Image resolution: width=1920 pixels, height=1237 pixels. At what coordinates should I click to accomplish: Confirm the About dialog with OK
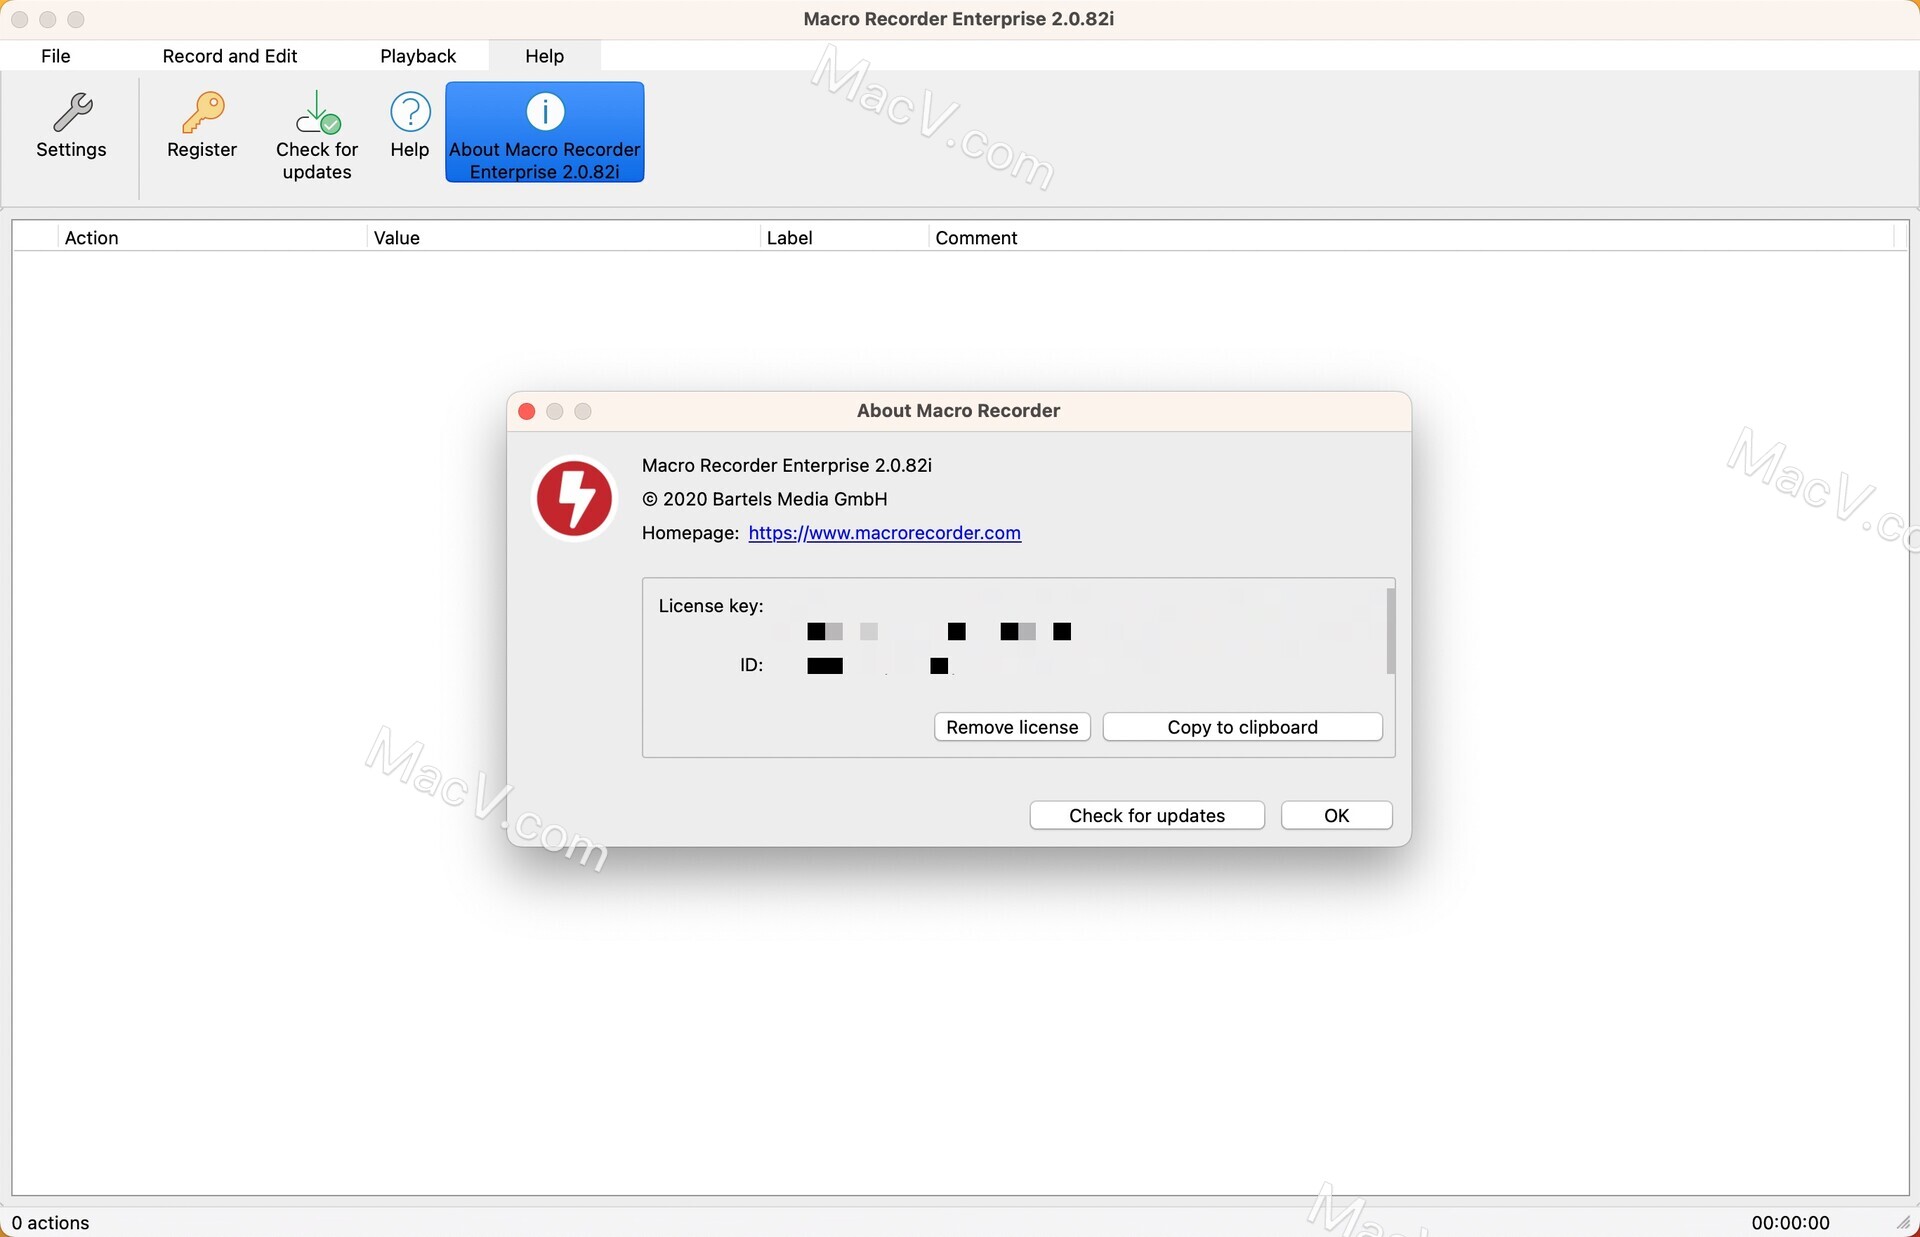pos(1337,815)
